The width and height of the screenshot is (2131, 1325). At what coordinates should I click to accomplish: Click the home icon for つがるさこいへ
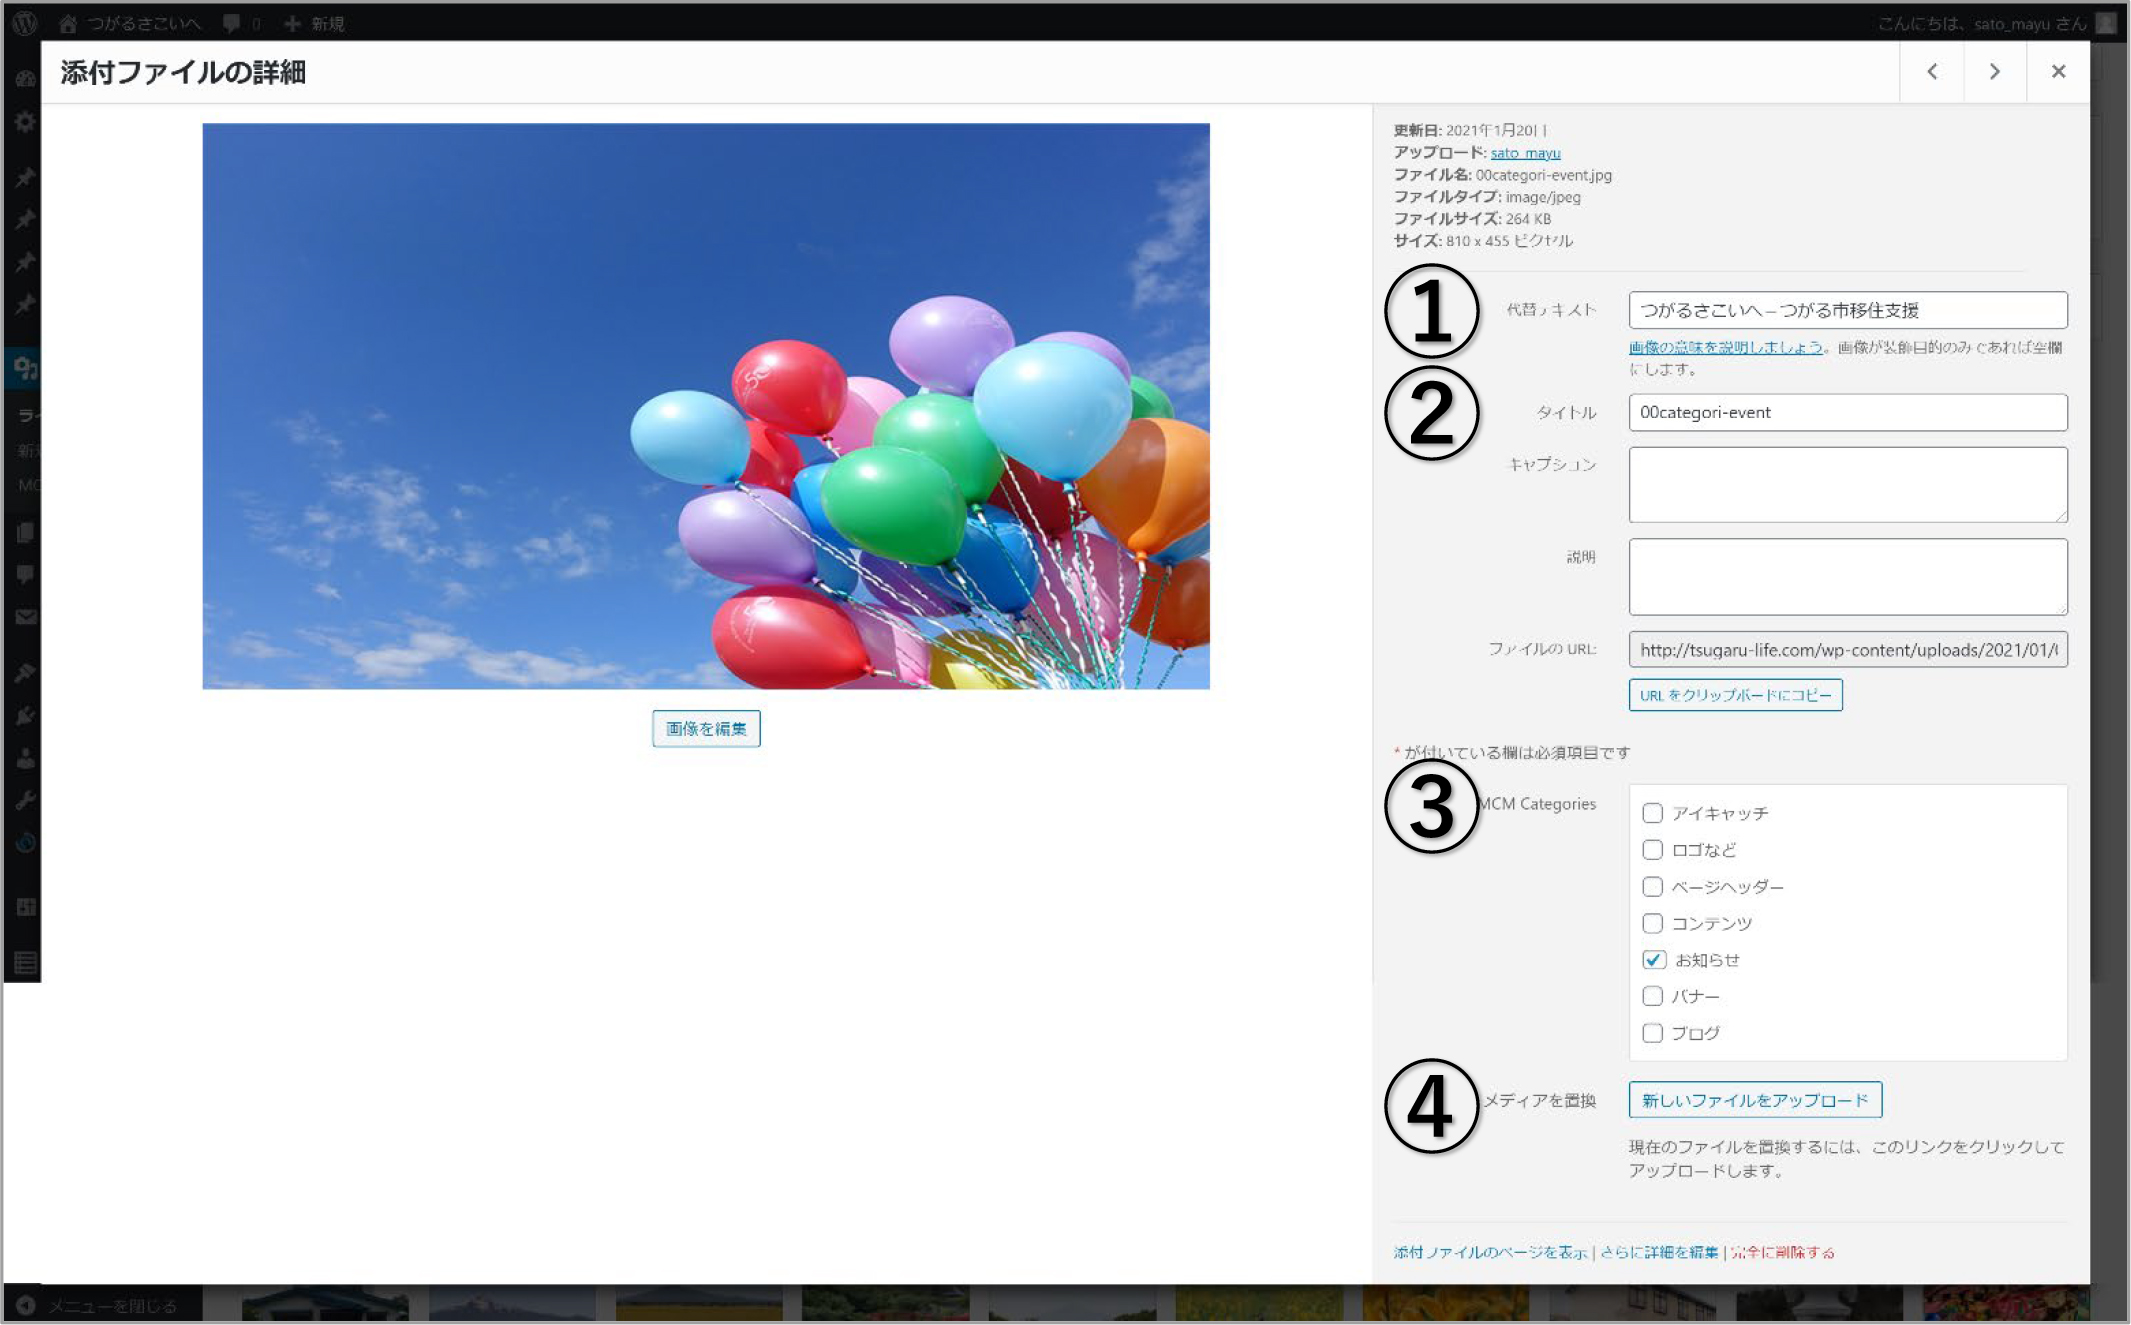pyautogui.click(x=68, y=22)
